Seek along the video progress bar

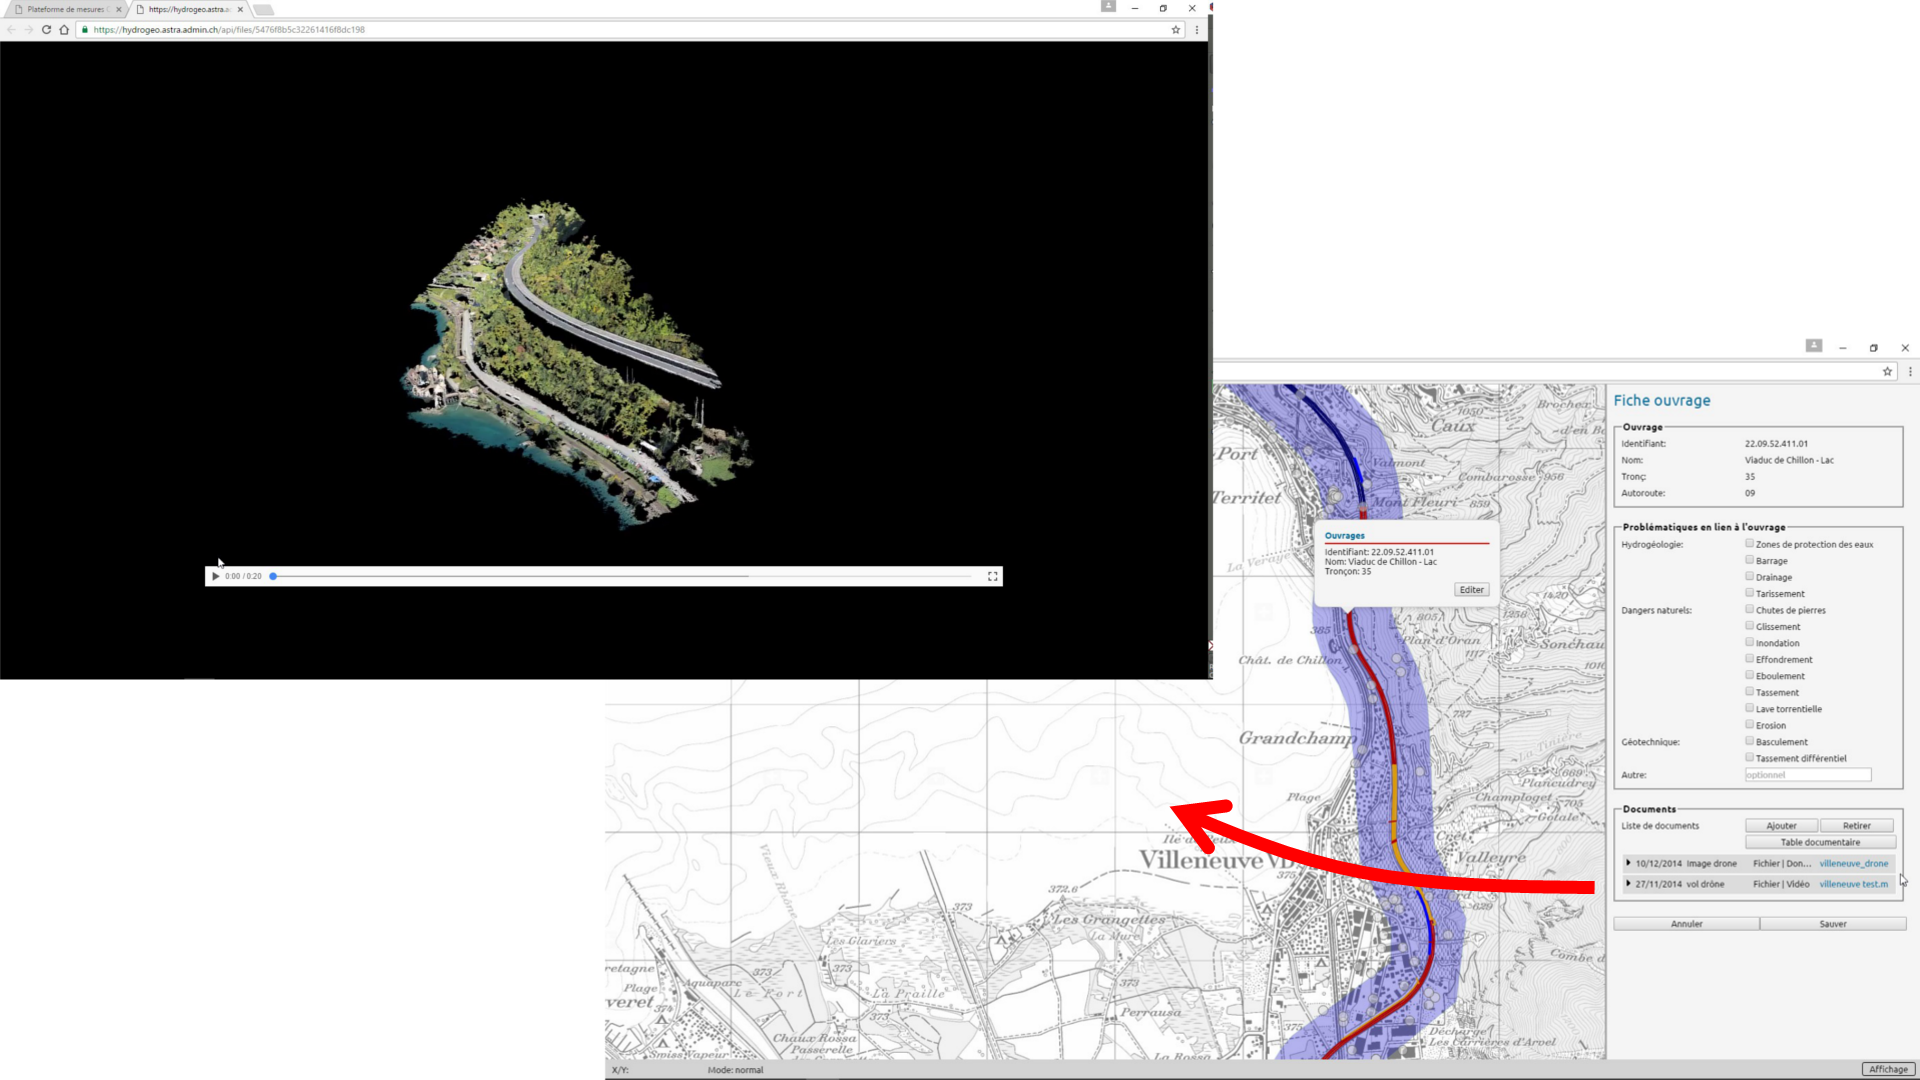pos(623,576)
